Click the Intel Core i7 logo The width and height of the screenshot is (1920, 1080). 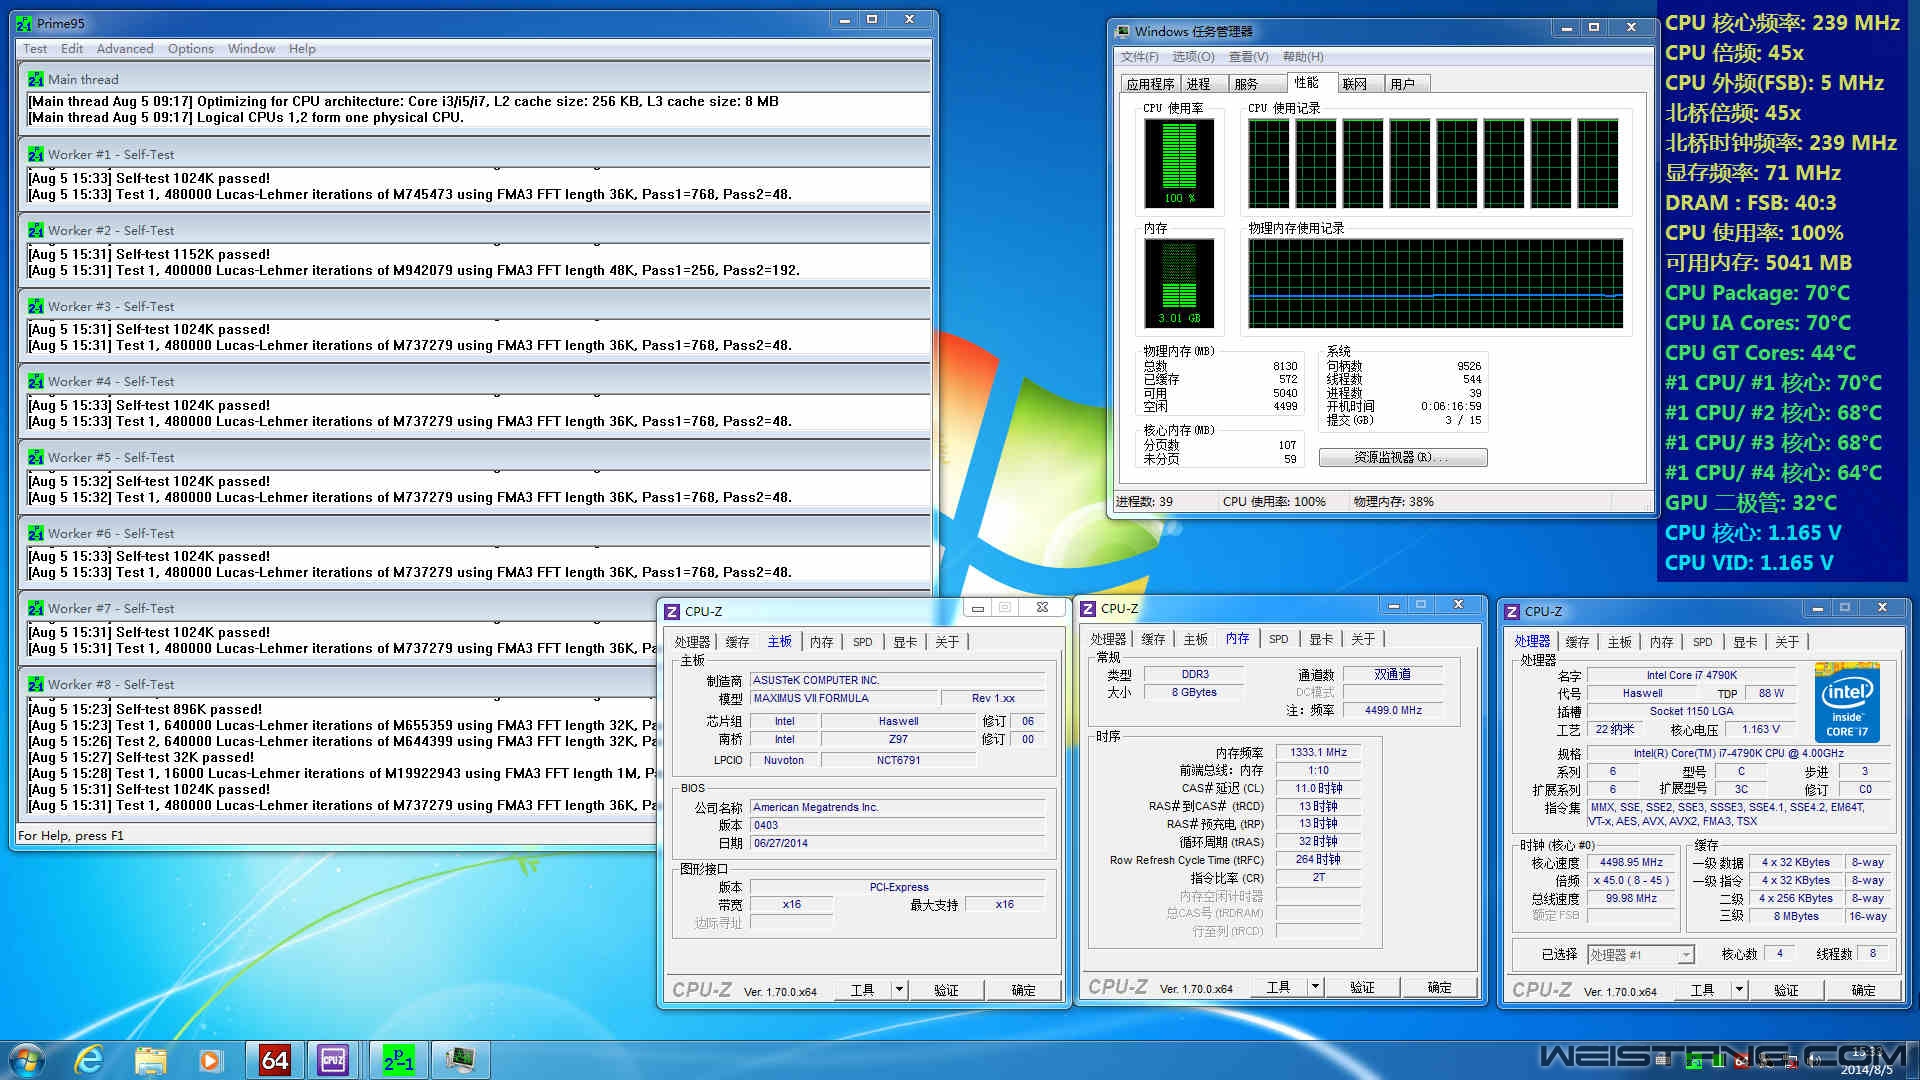click(1847, 702)
